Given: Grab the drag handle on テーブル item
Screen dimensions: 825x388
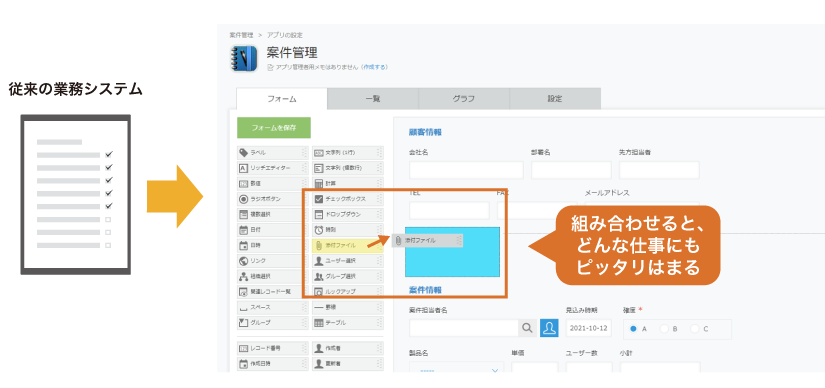Looking at the screenshot, I should tap(379, 322).
